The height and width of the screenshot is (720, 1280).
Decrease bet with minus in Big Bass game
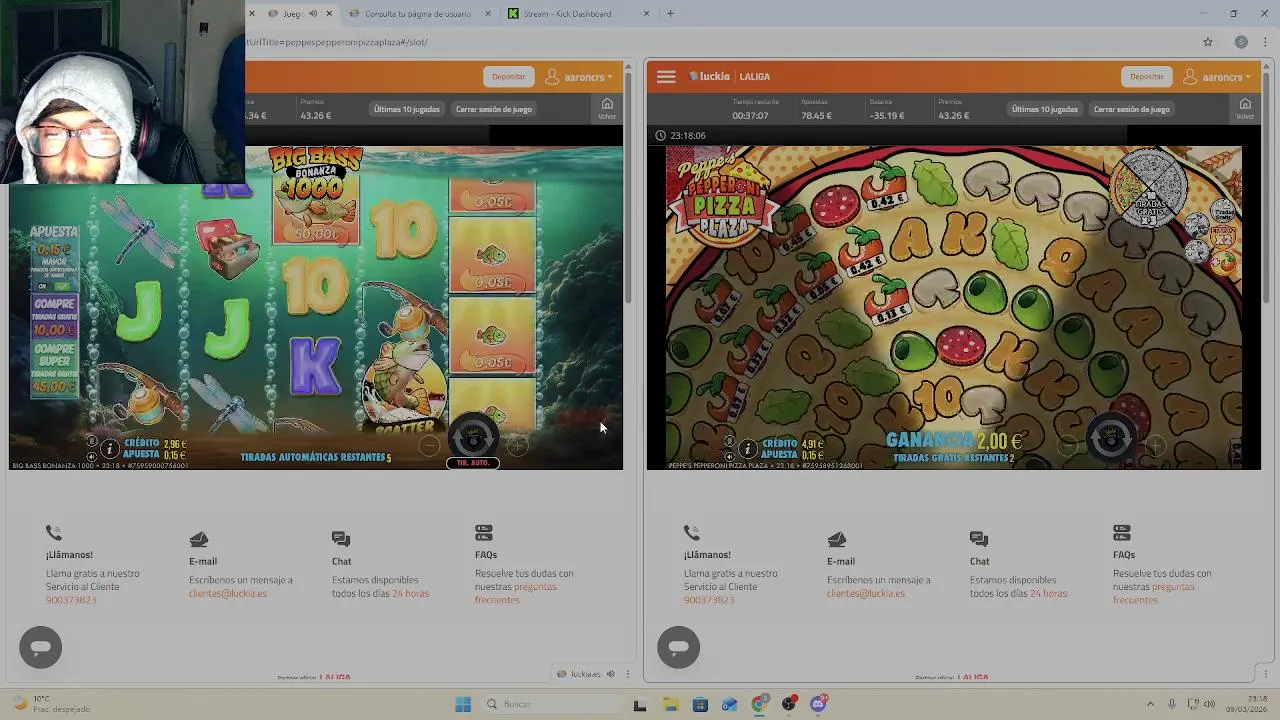point(428,446)
